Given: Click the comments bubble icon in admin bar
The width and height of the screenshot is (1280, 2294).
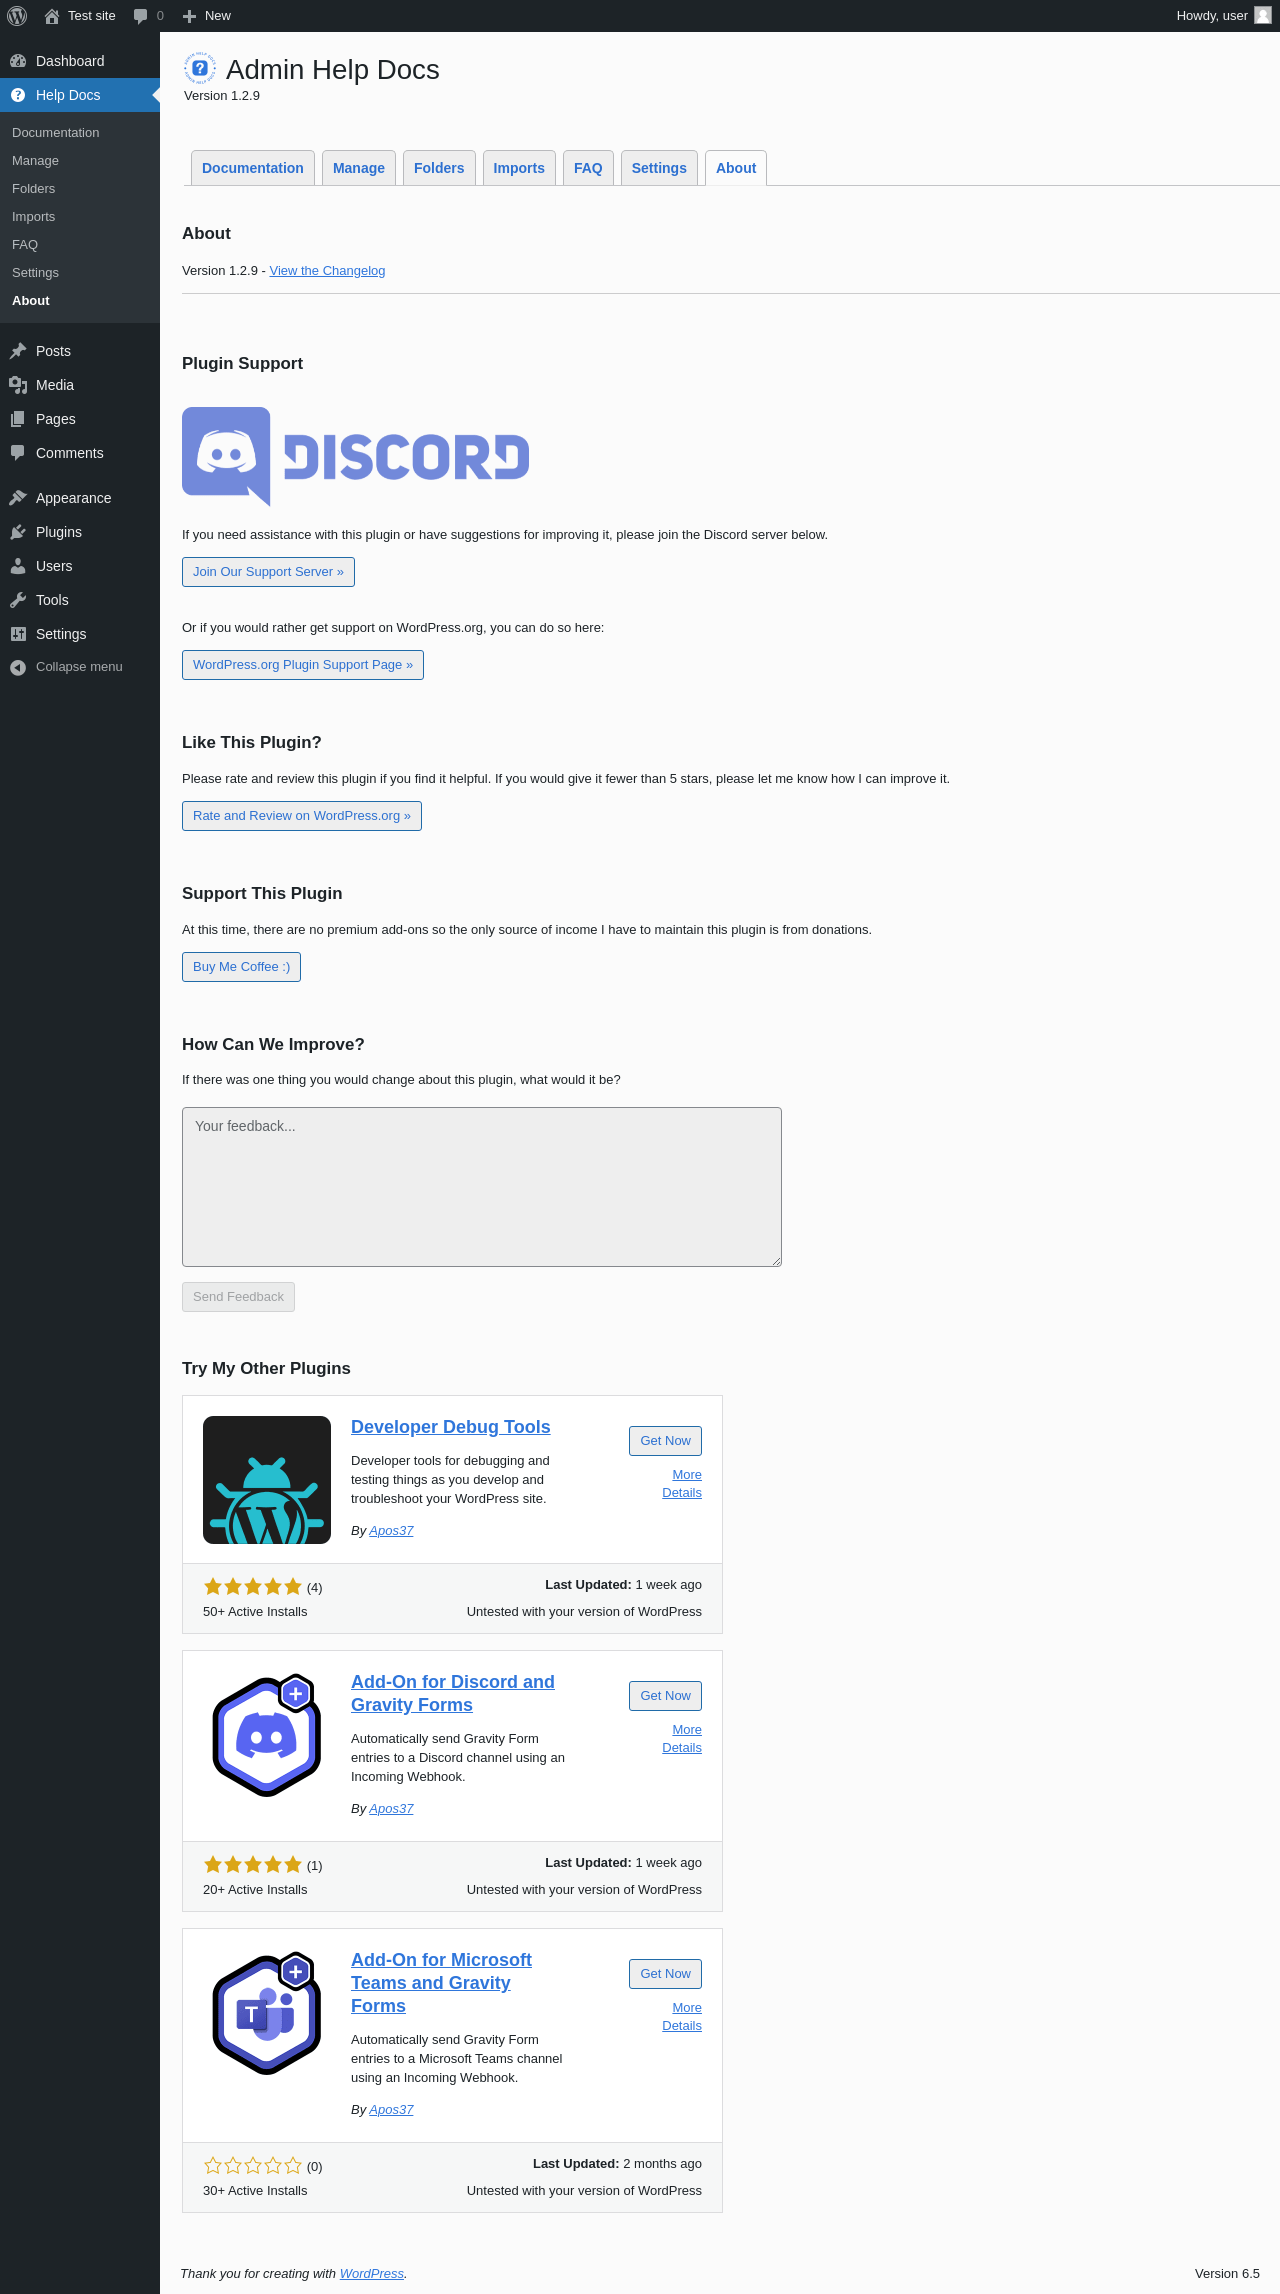Looking at the screenshot, I should tap(140, 16).
